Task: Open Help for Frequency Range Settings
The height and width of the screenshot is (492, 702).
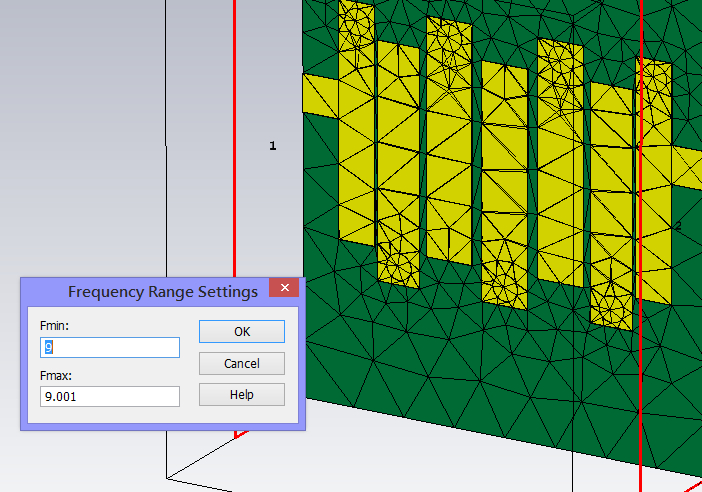Action: 242,394
